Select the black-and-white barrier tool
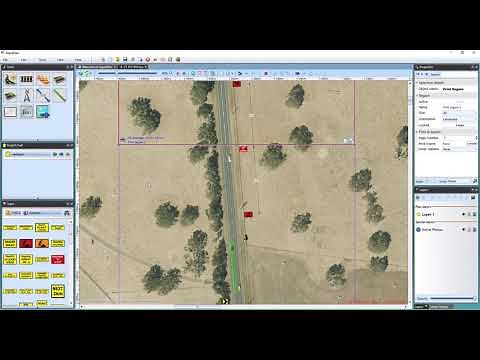Image resolution: width=480 pixels, height=360 pixels. pyautogui.click(x=27, y=79)
